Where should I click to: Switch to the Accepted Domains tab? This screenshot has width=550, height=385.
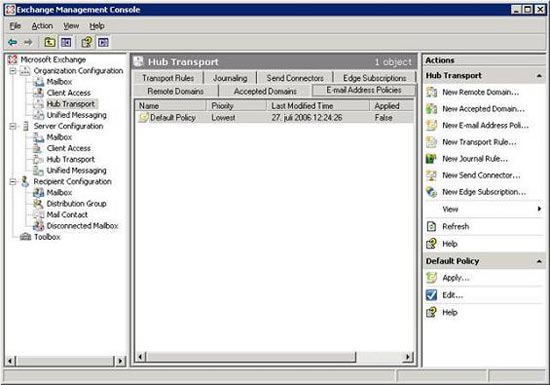265,91
